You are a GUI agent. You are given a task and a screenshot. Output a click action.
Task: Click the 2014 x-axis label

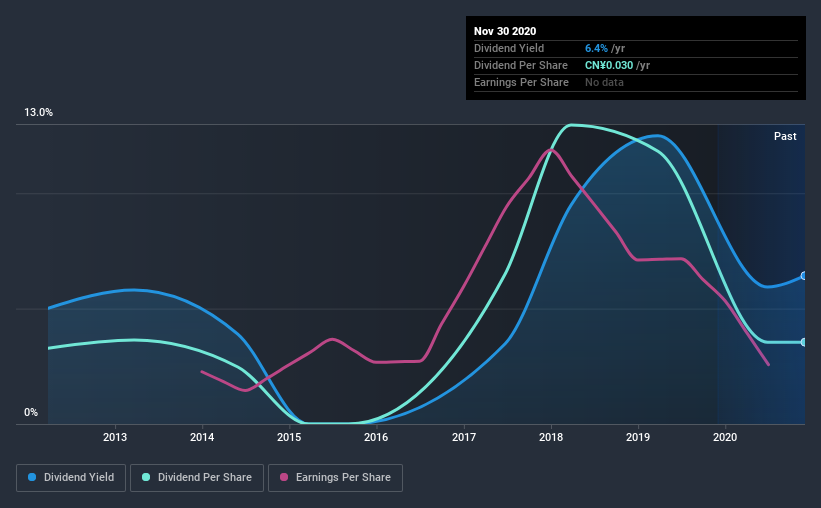click(x=202, y=437)
